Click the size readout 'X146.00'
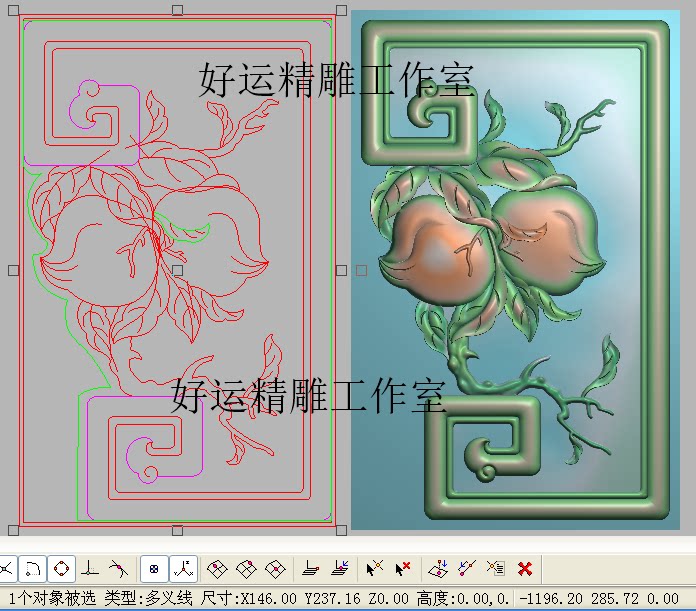The width and height of the screenshot is (696, 611). coord(269,599)
